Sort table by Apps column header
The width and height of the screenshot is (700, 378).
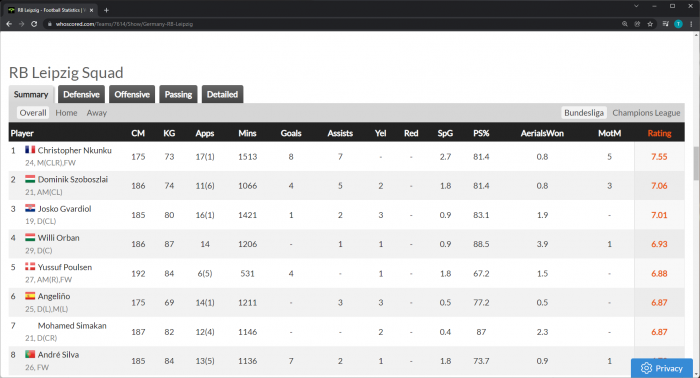click(x=205, y=133)
